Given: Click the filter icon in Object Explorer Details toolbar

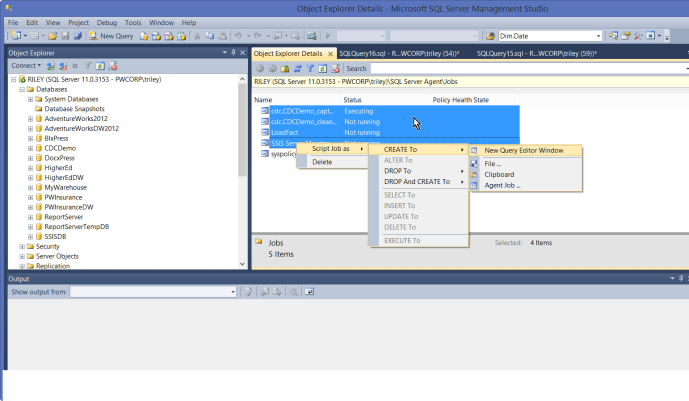Looking at the screenshot, I should [307, 68].
